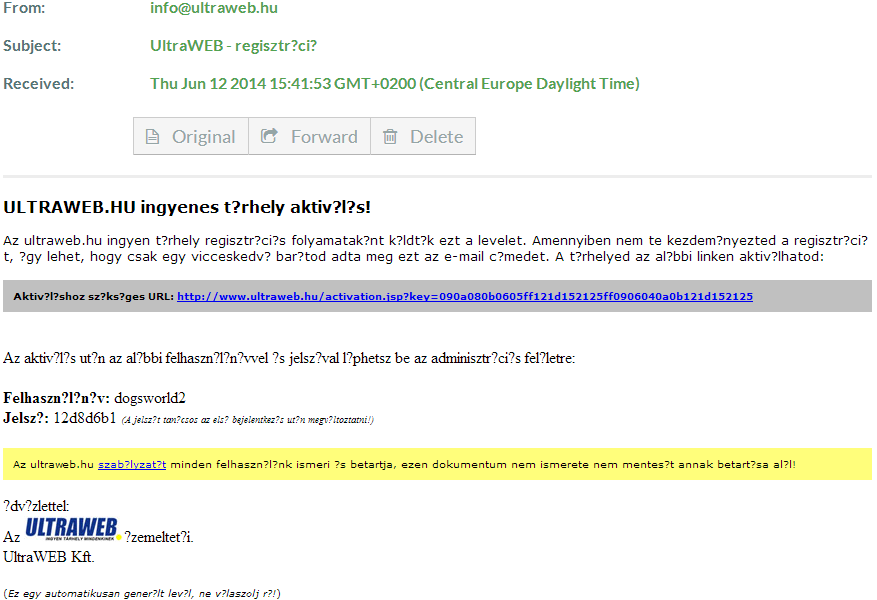Viewport: 877px width, 600px height.
Task: Click the Delete button's trash icon
Action: point(390,136)
